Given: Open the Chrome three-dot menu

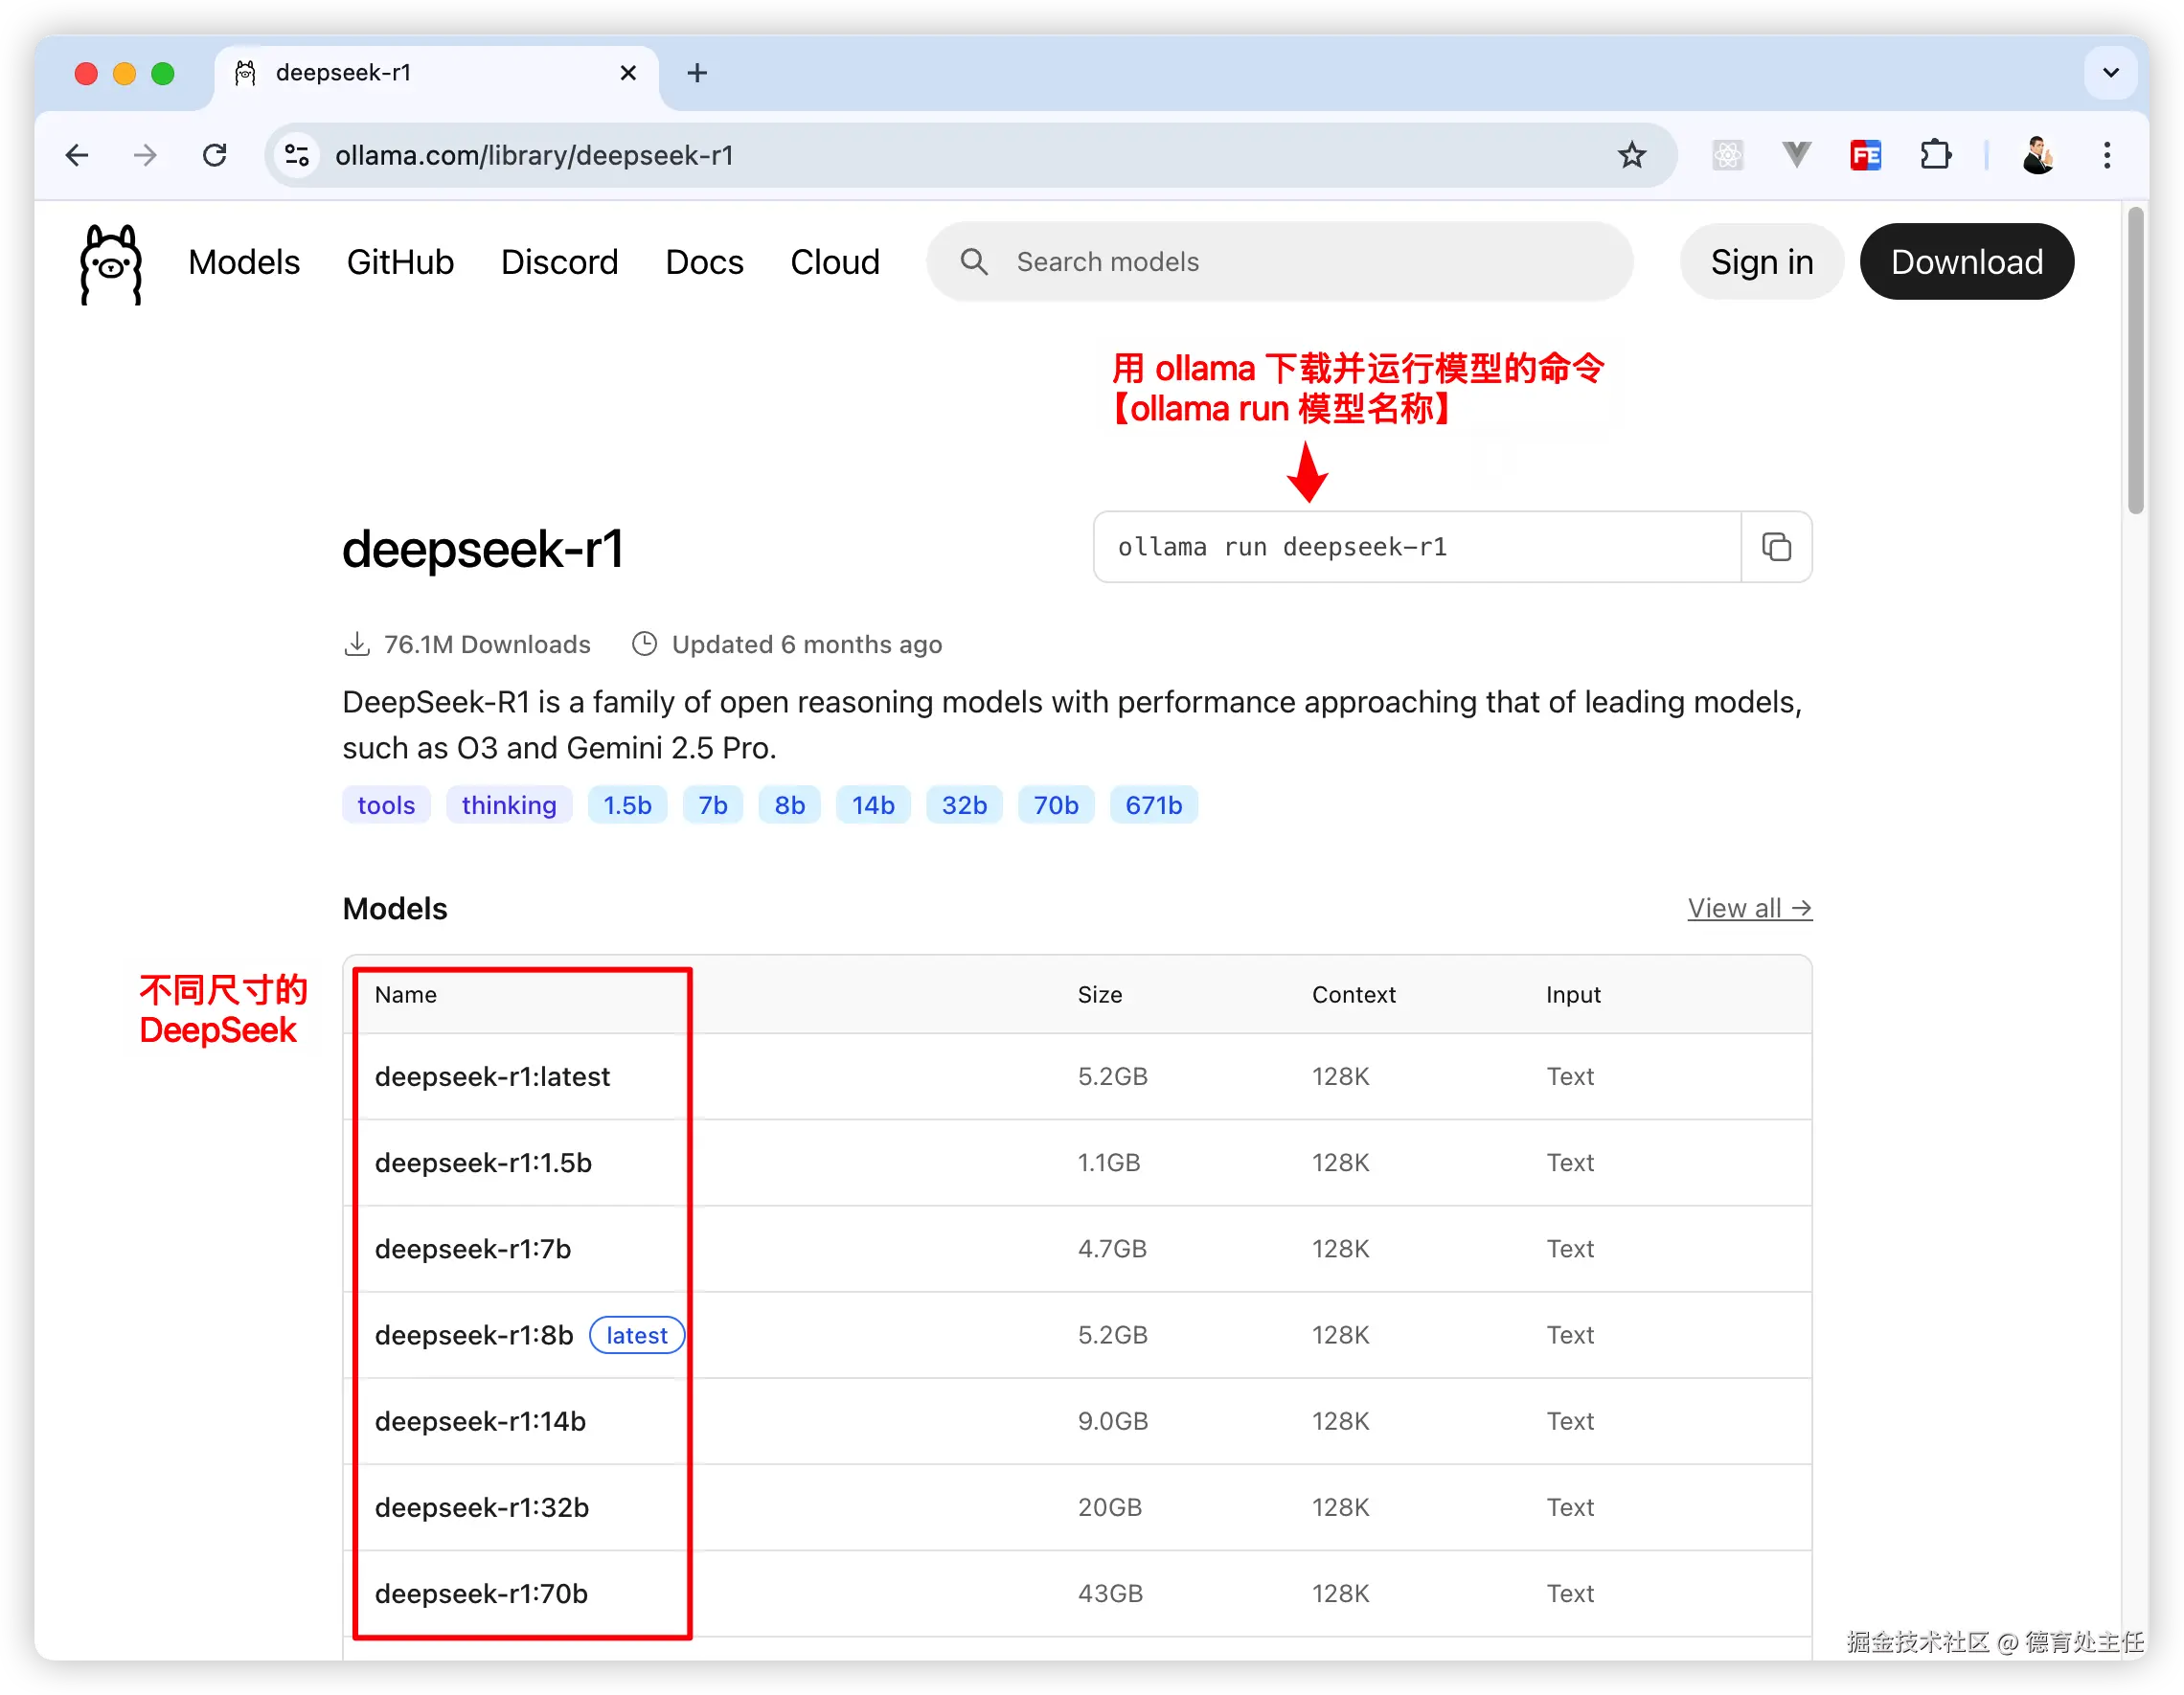Looking at the screenshot, I should tap(2106, 155).
